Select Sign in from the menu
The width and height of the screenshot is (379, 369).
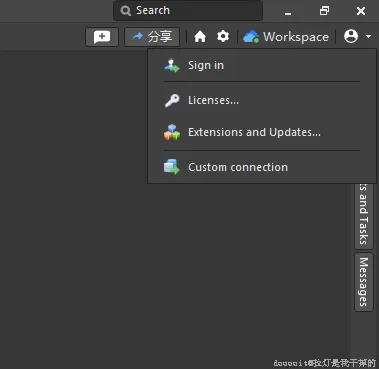click(262, 65)
